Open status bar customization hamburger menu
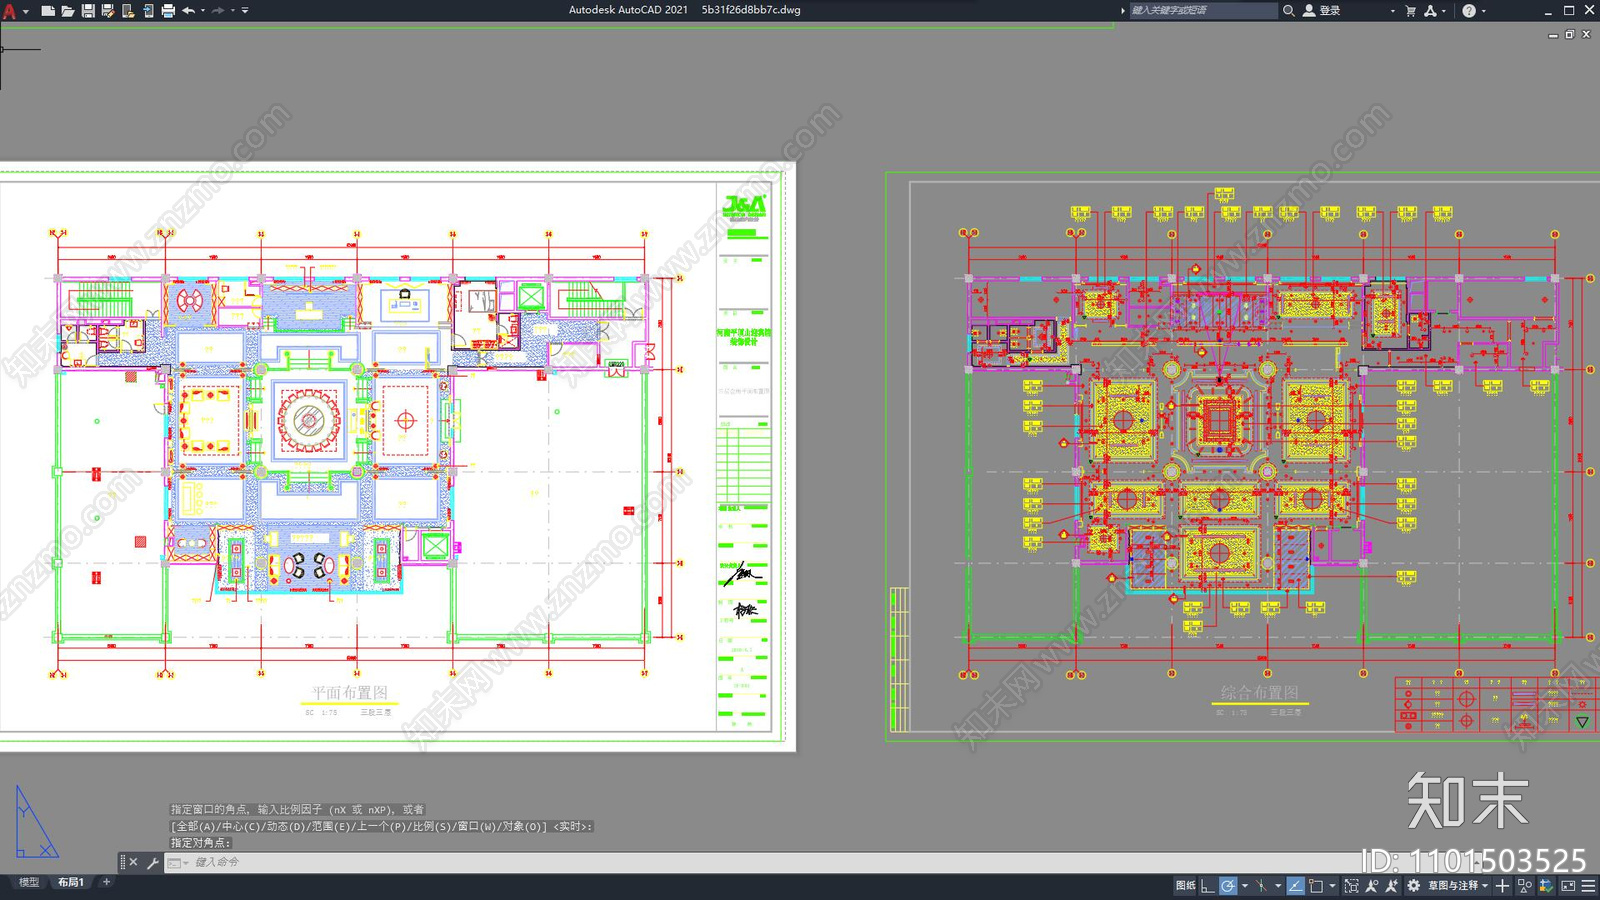Viewport: 1600px width, 900px height. click(1589, 886)
